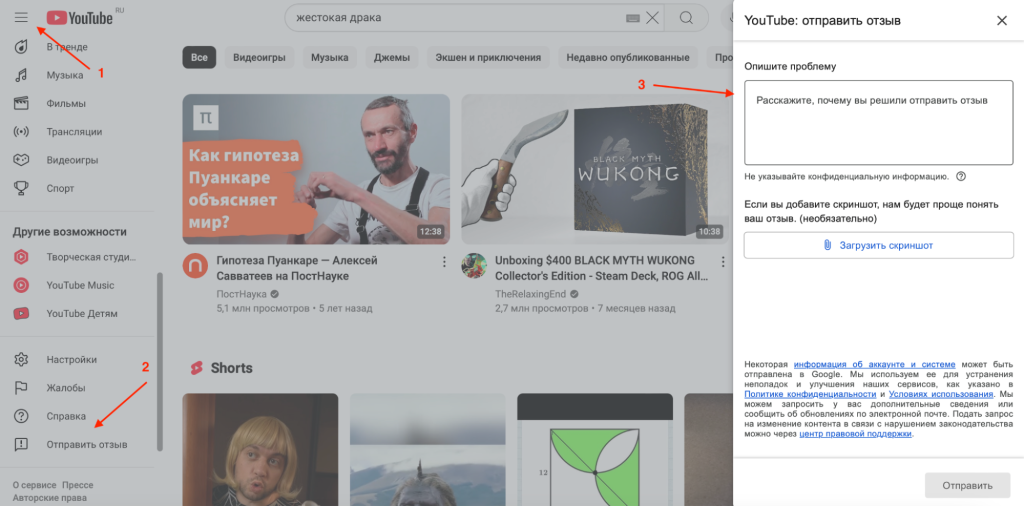The width and height of the screenshot is (1024, 506).
Task: Clear the search query with X
Action: pos(652,18)
